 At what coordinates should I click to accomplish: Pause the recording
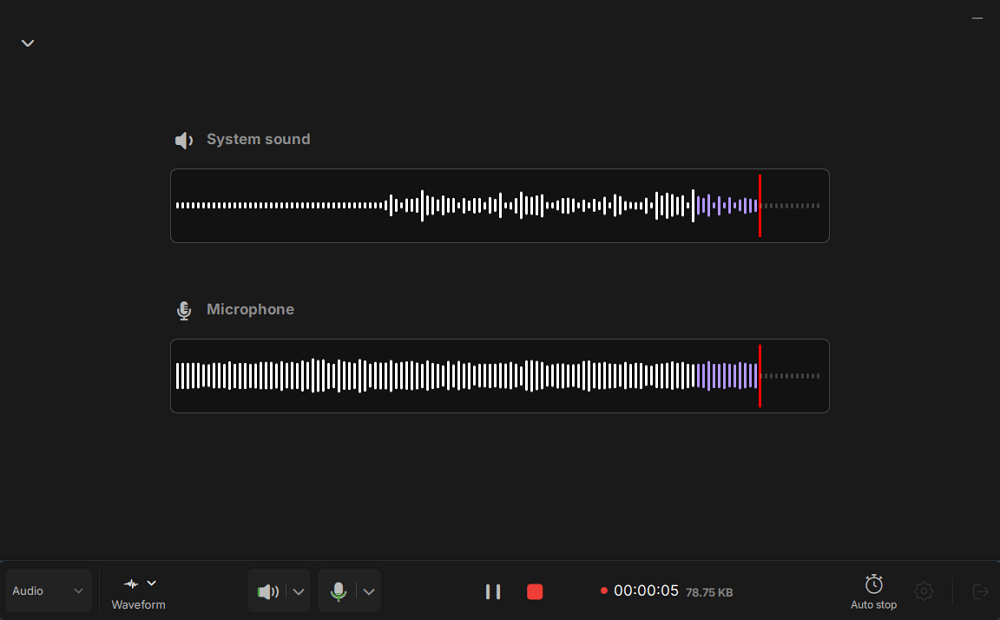click(x=492, y=592)
